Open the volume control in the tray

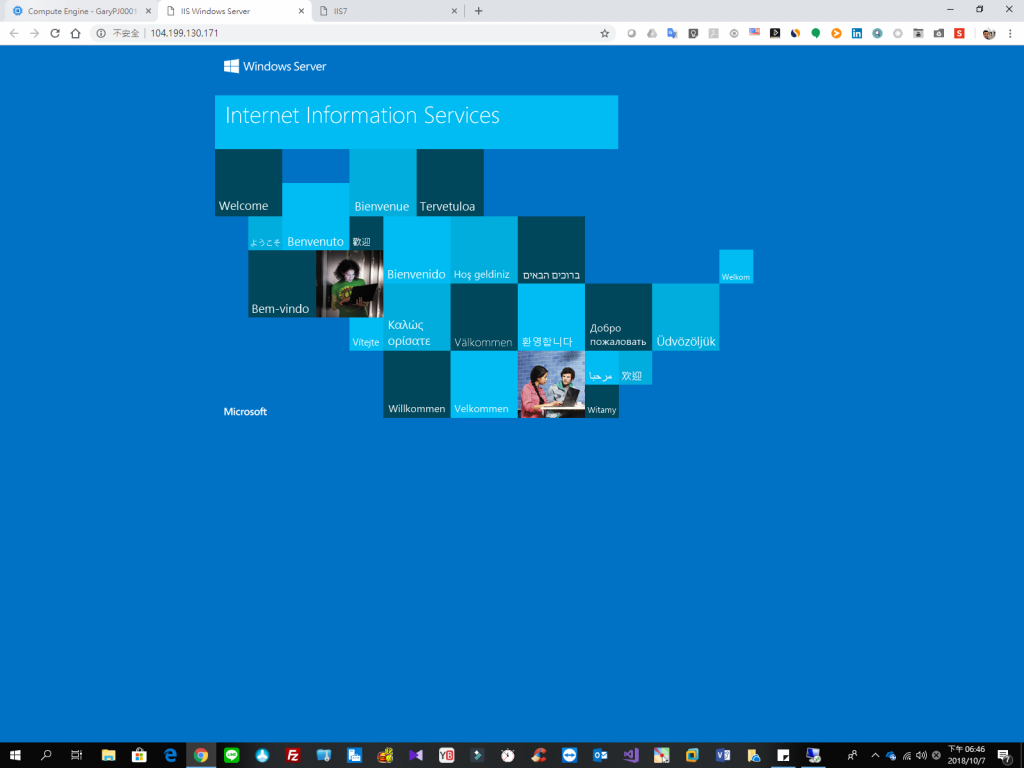click(921, 755)
